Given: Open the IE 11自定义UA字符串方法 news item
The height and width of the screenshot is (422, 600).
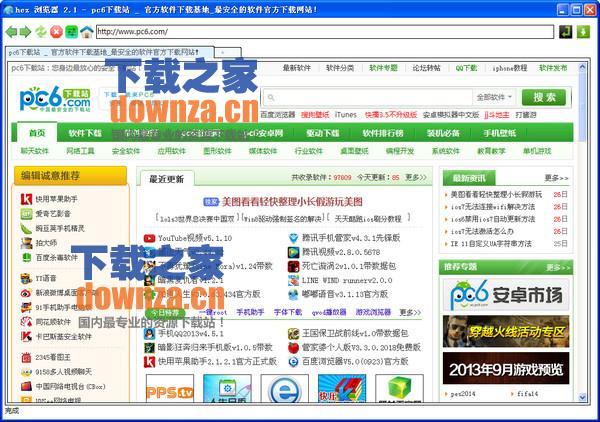Looking at the screenshot, I should [491, 244].
